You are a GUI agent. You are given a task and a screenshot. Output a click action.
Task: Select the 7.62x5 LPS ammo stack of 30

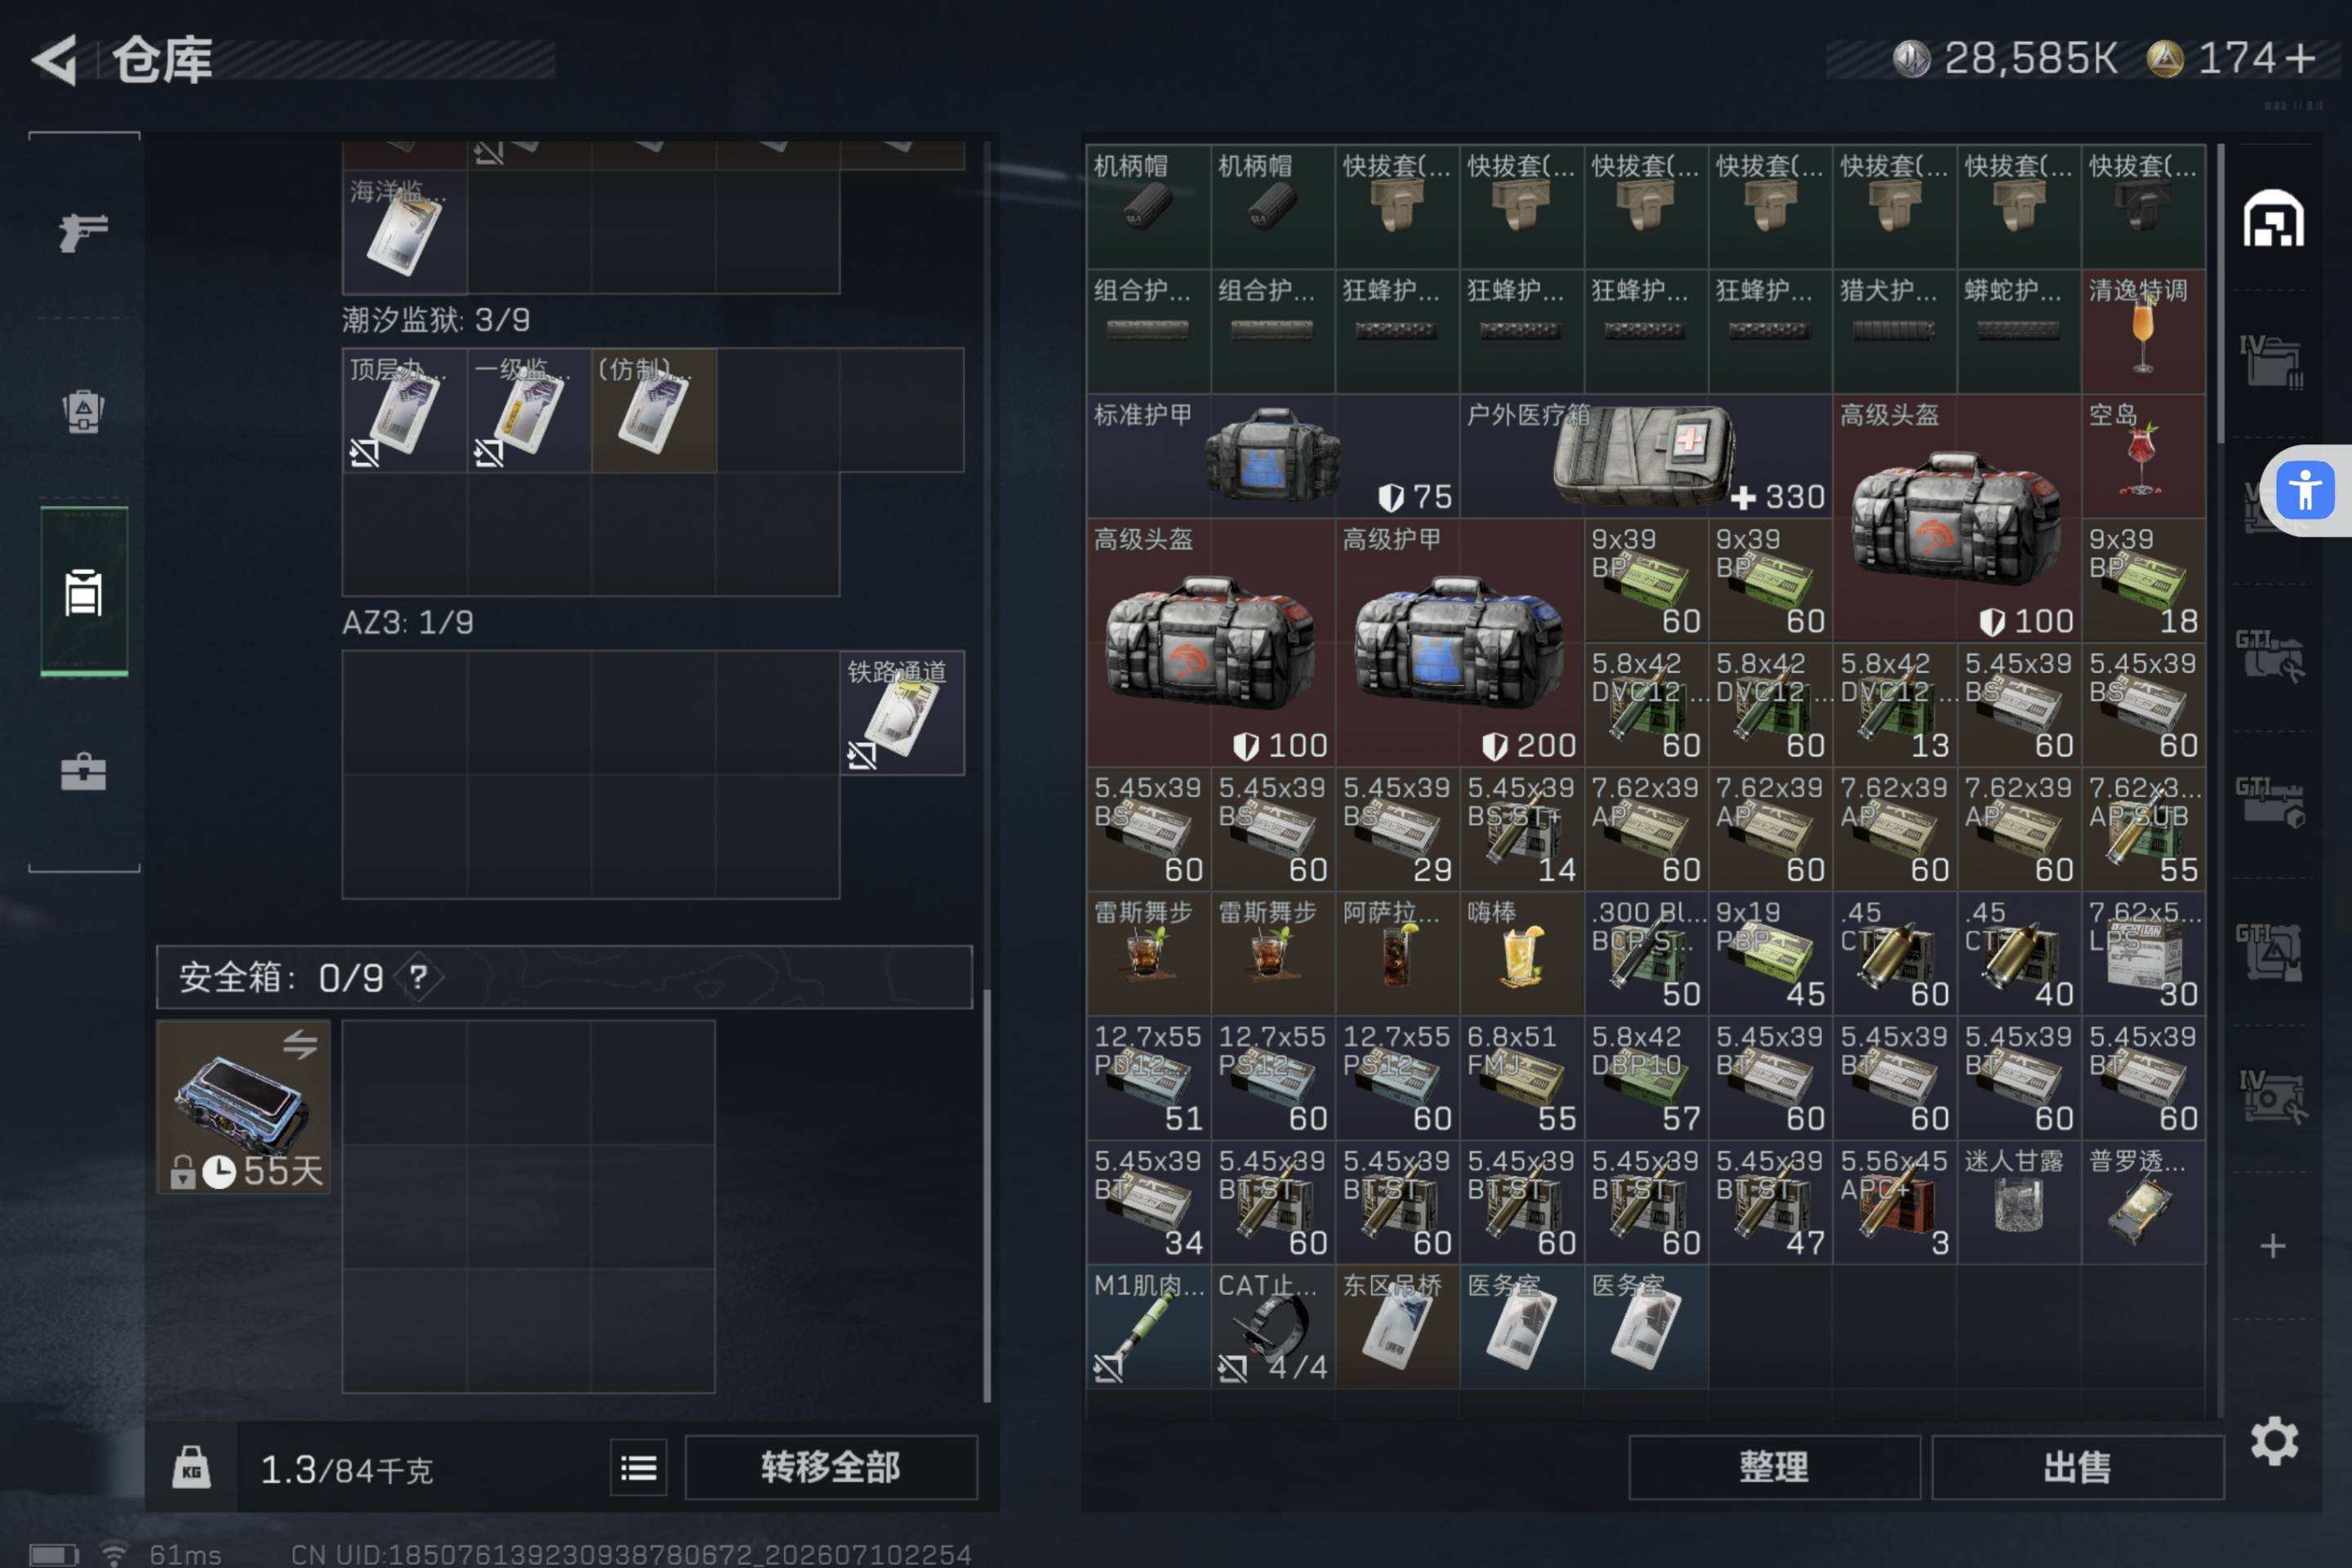point(2143,953)
